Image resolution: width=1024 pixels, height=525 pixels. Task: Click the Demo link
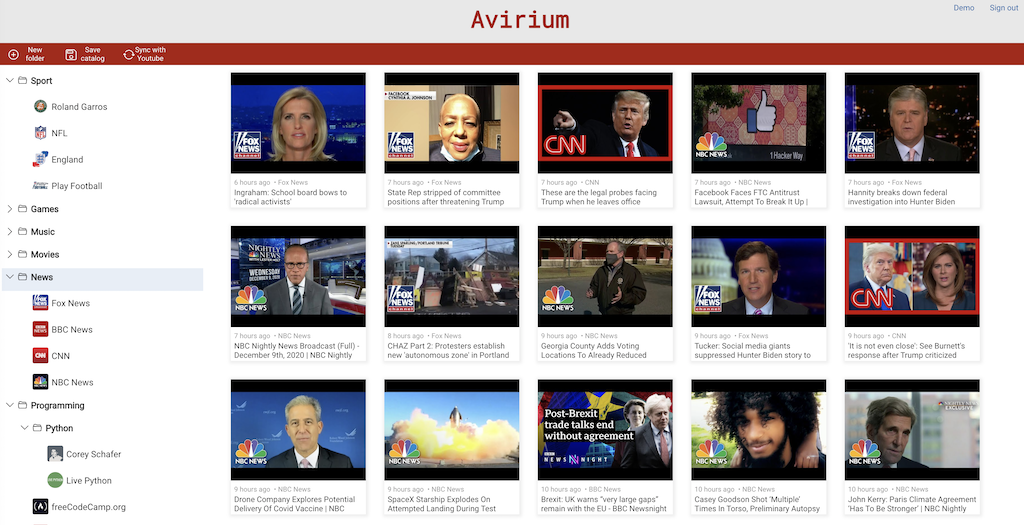pos(963,8)
